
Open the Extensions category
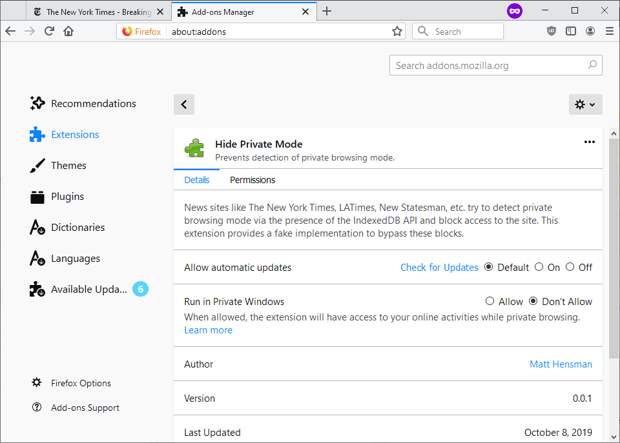64,134
